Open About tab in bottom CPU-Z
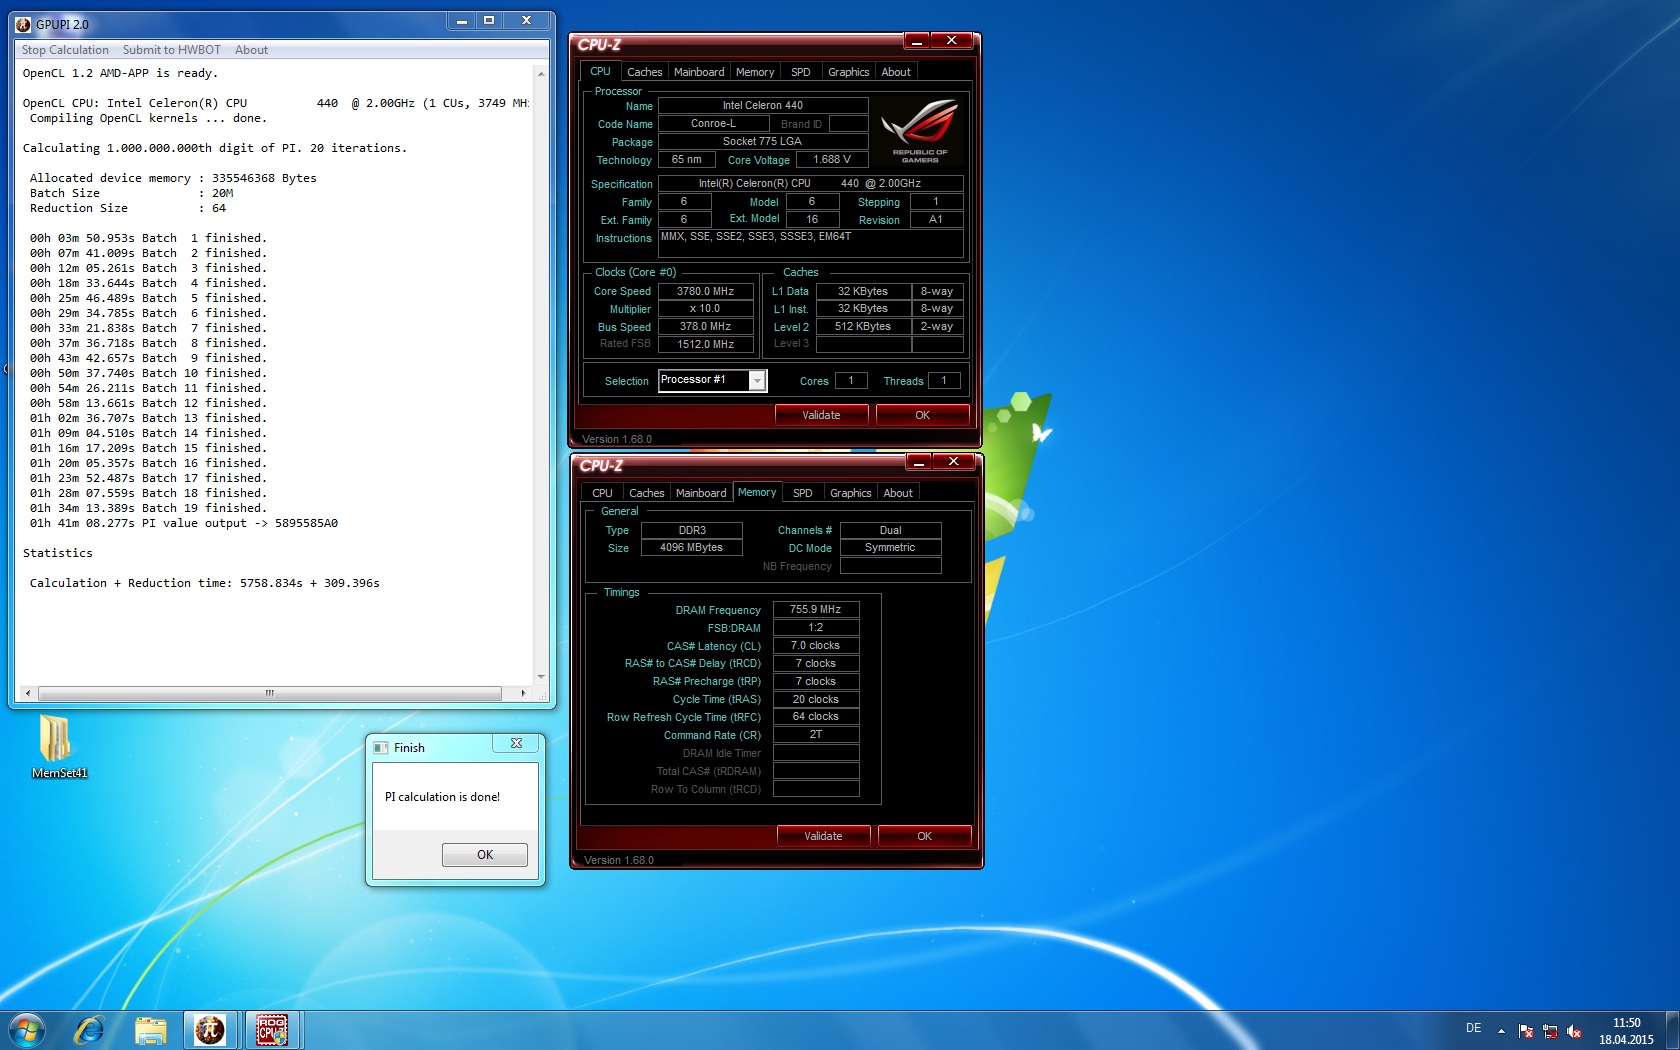This screenshot has height=1050, width=1680. click(x=898, y=493)
